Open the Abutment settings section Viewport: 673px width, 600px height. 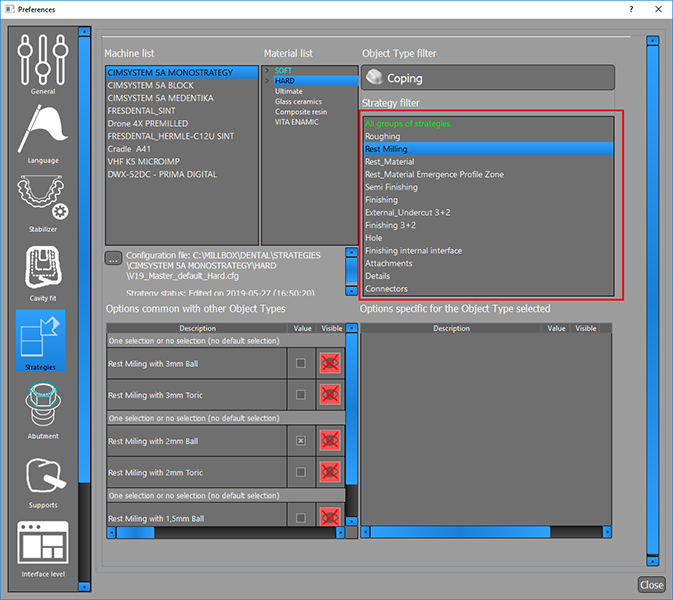tap(42, 411)
